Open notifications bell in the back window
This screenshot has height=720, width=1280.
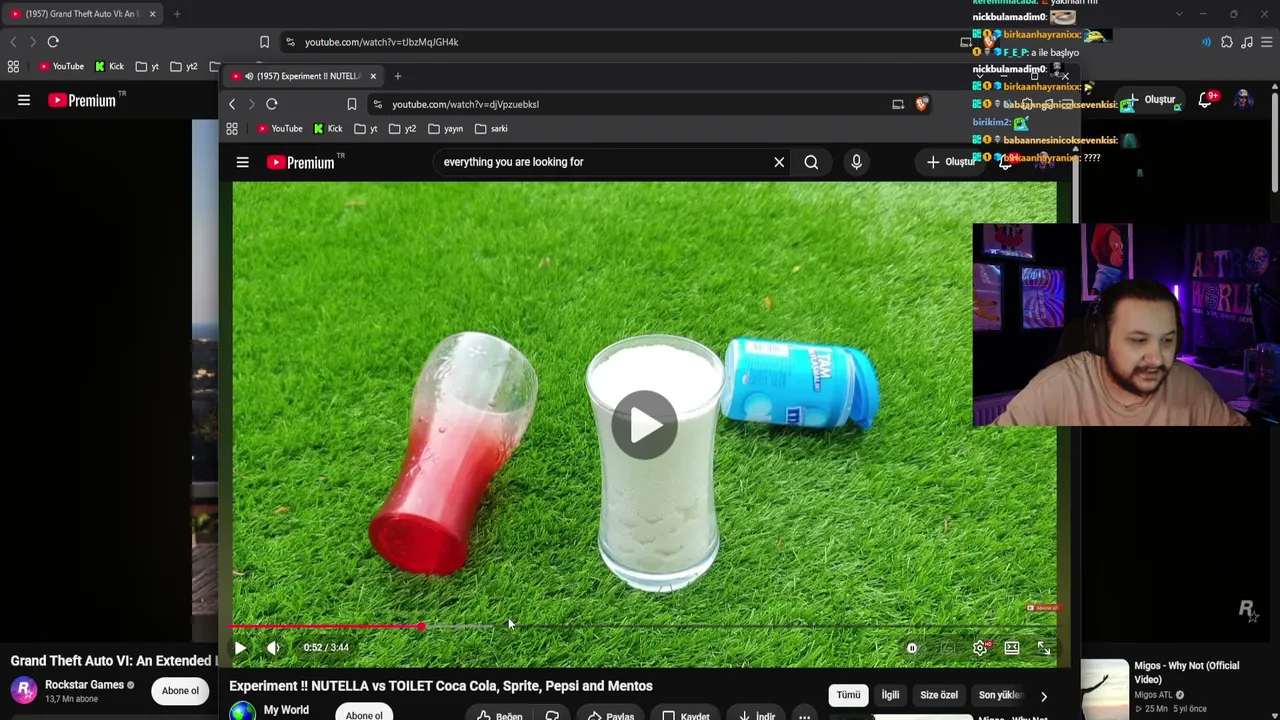tap(1207, 99)
